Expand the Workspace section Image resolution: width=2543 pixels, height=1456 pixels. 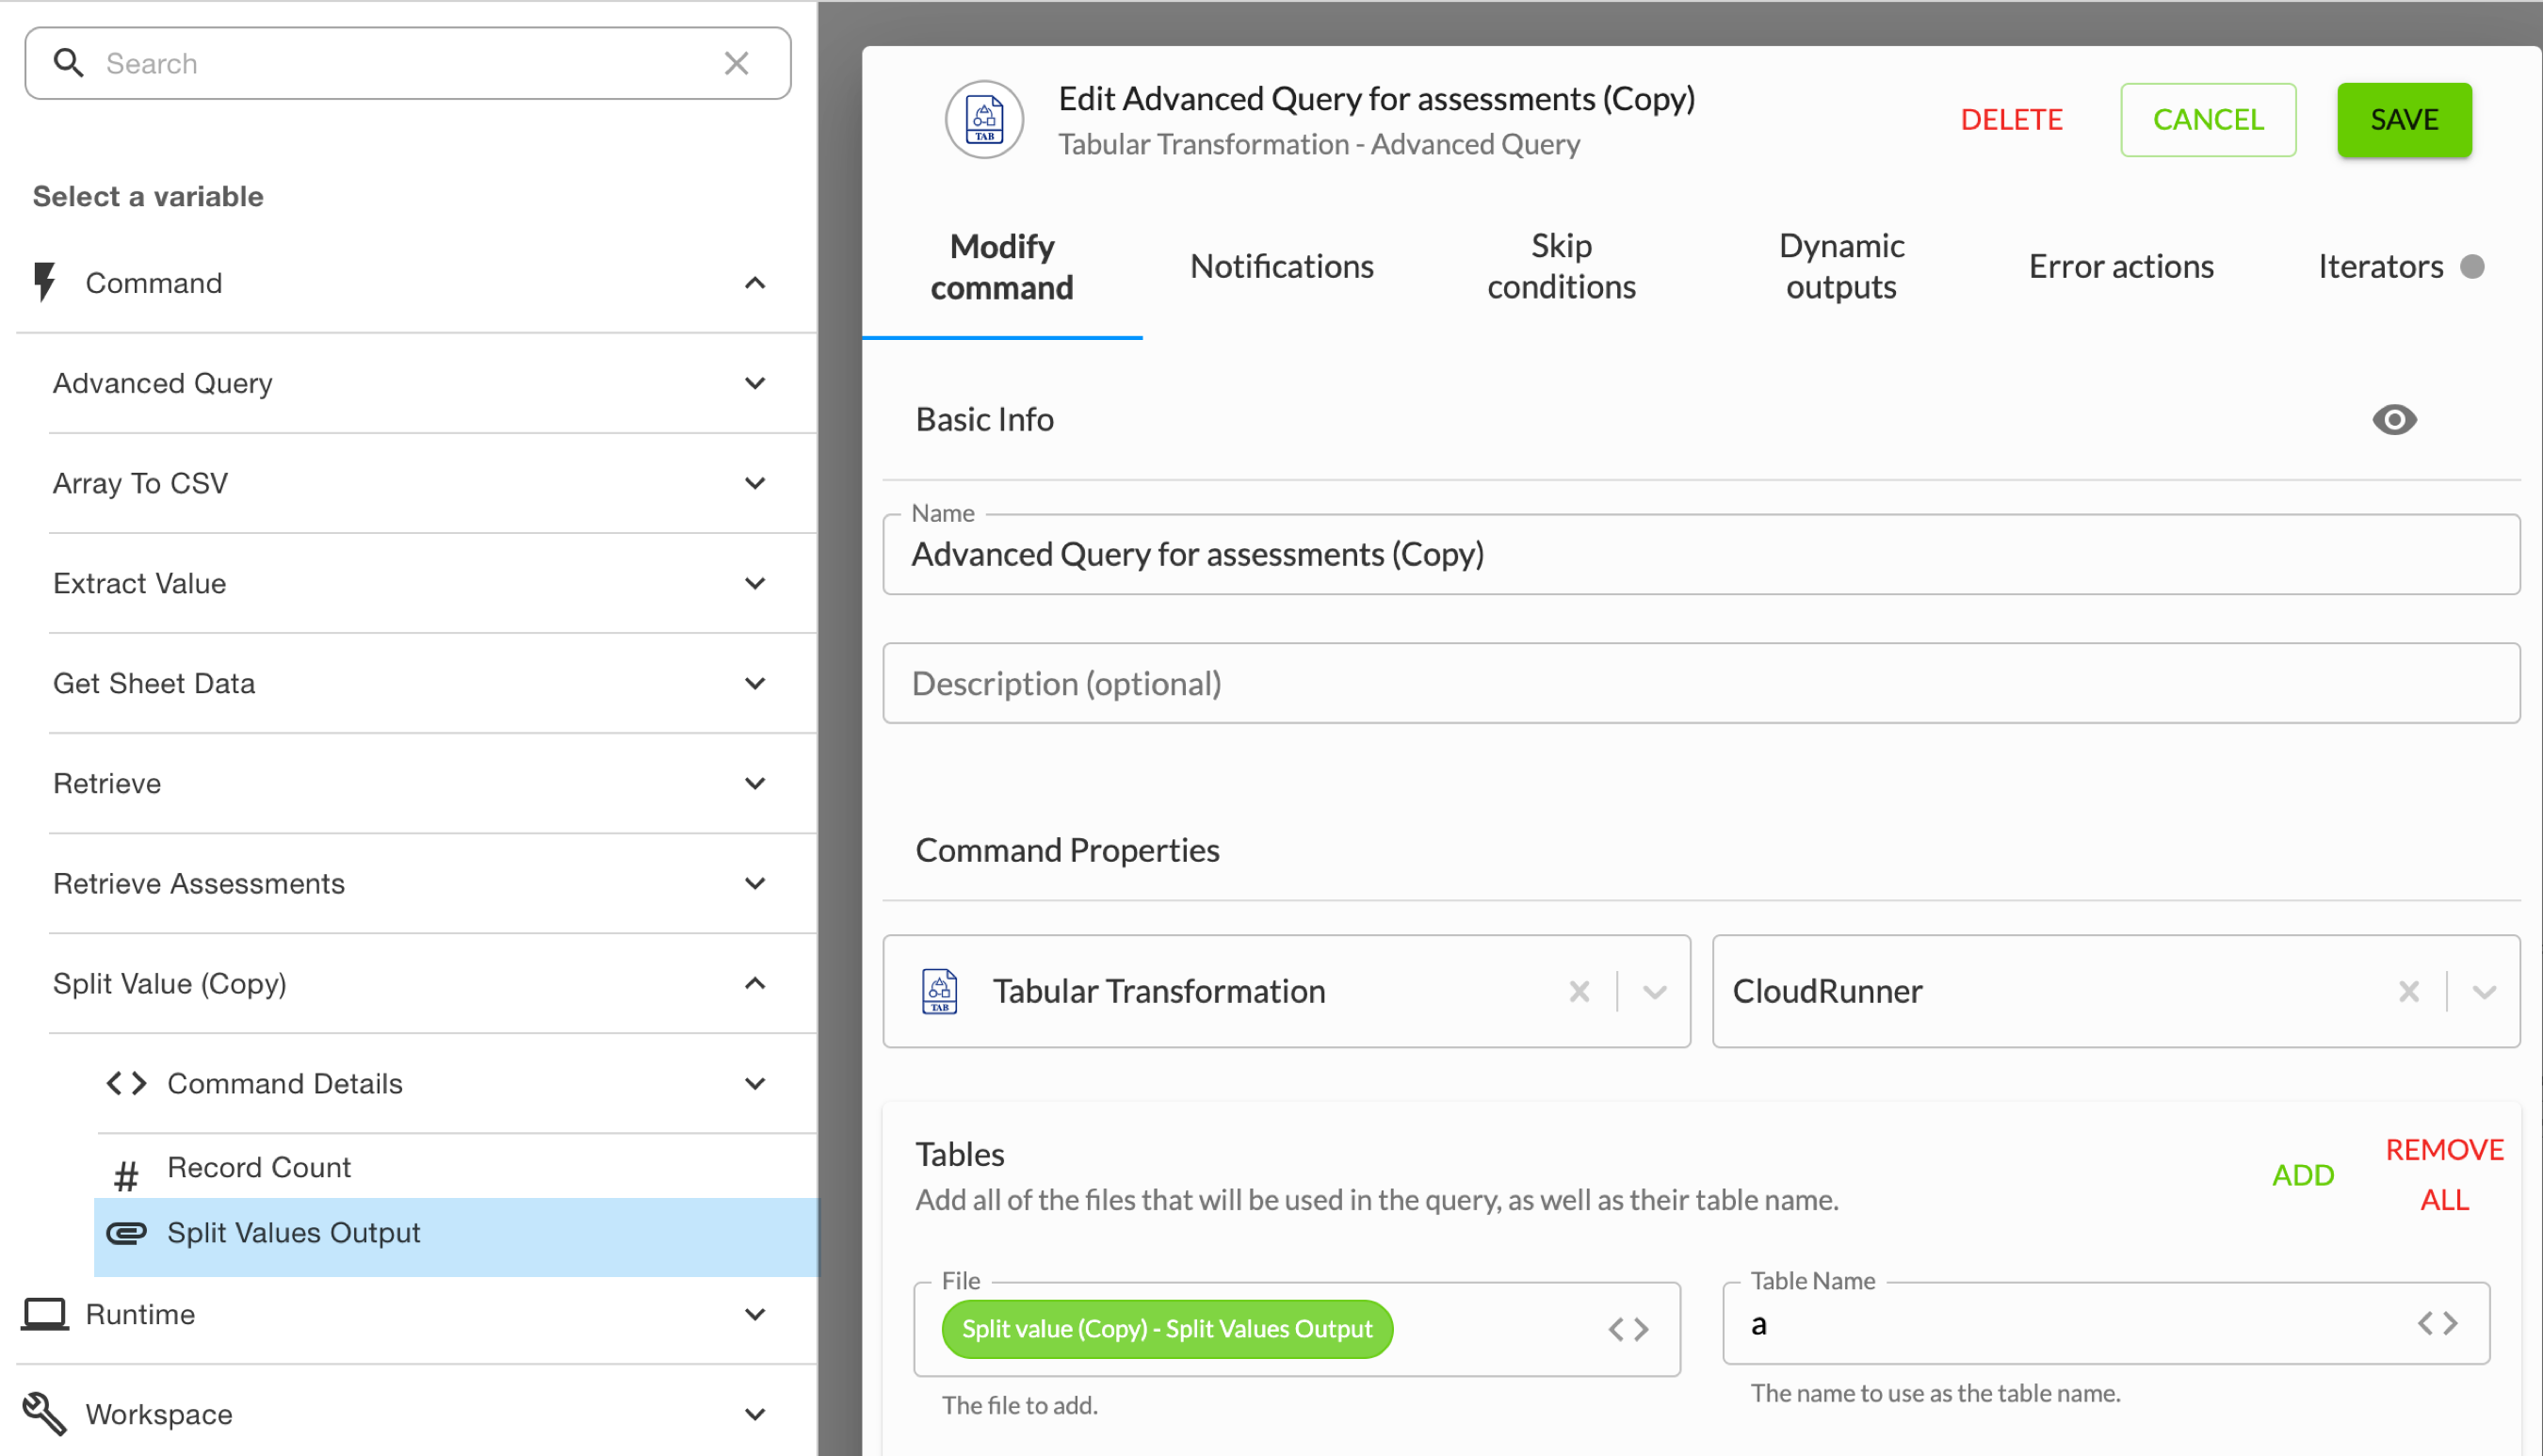tap(755, 1414)
